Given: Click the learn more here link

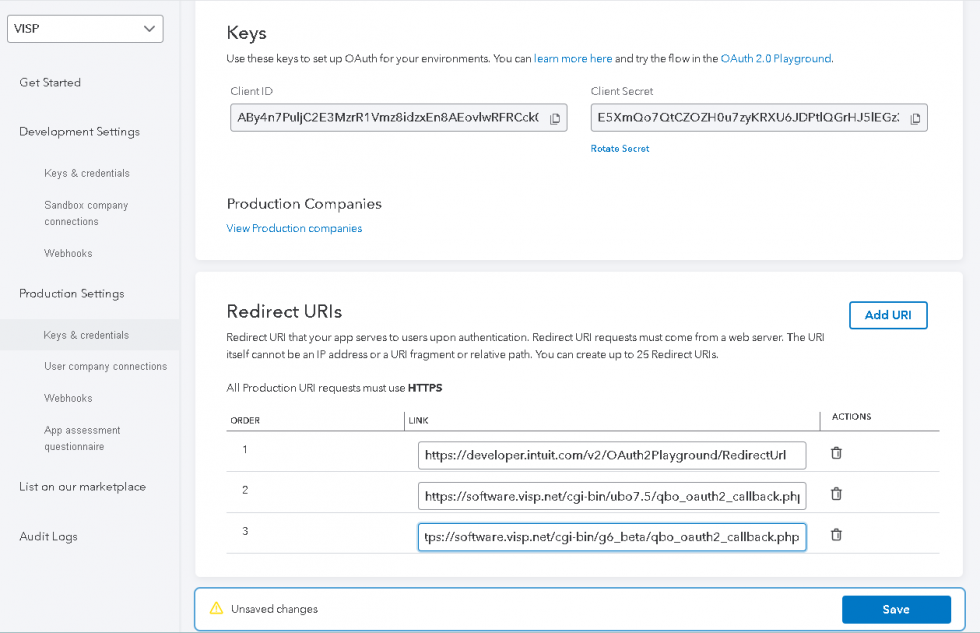Looking at the screenshot, I should [572, 58].
